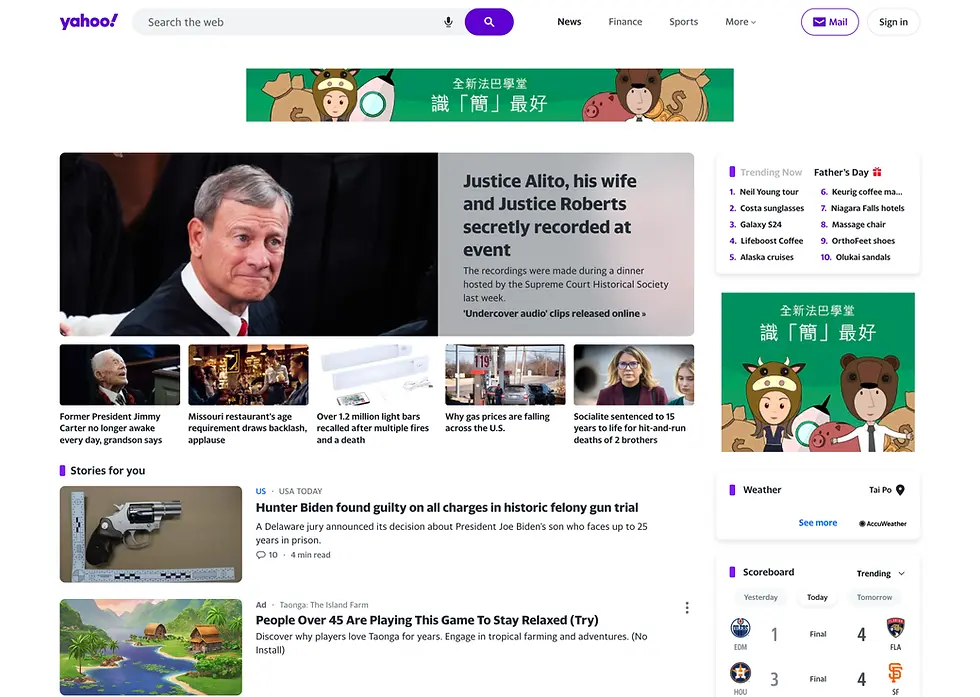Image resolution: width=980 pixels, height=697 pixels.
Task: Open the Sports tab
Action: click(683, 22)
